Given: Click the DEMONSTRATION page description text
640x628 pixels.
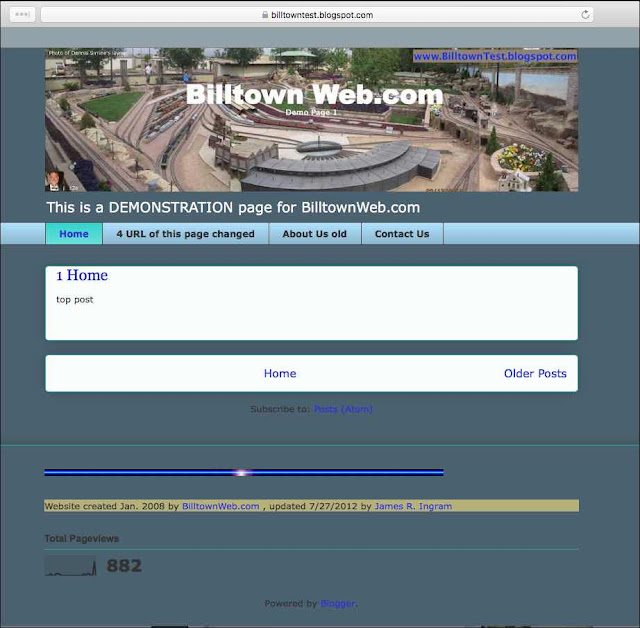Looking at the screenshot, I should click(233, 207).
